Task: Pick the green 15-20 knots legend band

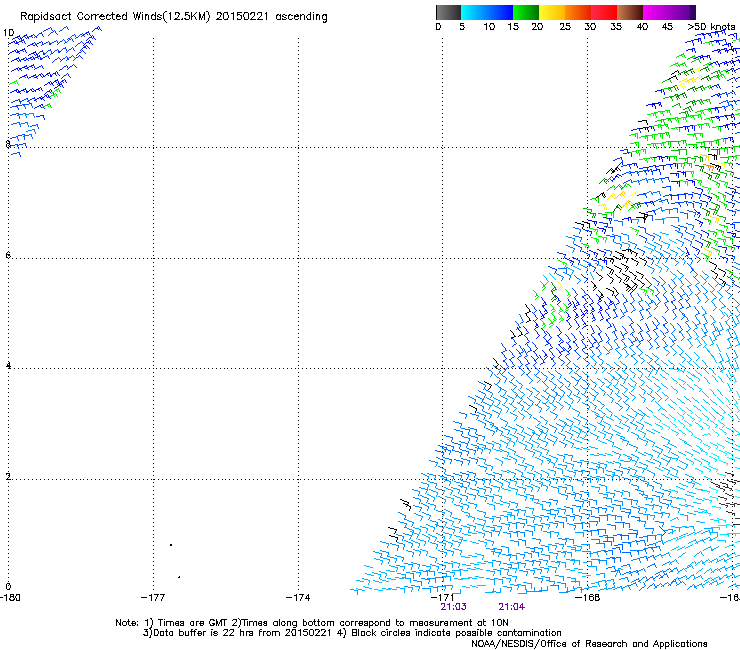Action: (x=526, y=12)
